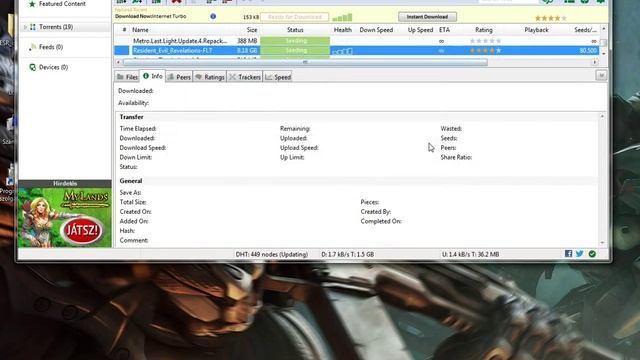Switch to the Files tab
The image size is (640, 360).
click(127, 77)
